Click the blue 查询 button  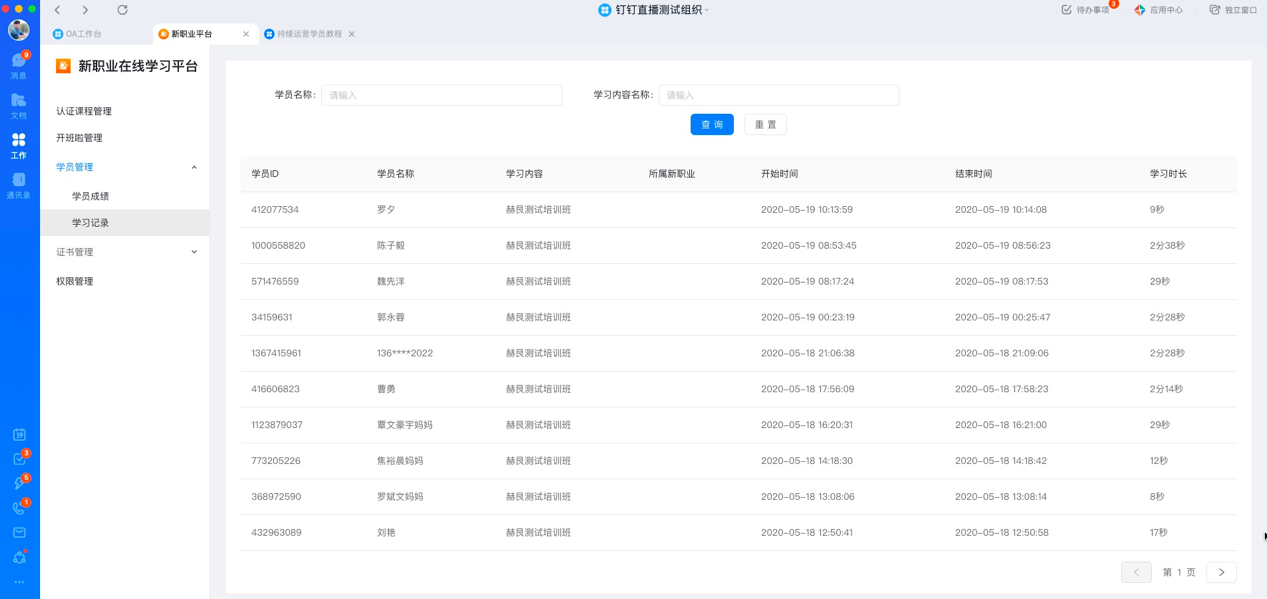712,125
